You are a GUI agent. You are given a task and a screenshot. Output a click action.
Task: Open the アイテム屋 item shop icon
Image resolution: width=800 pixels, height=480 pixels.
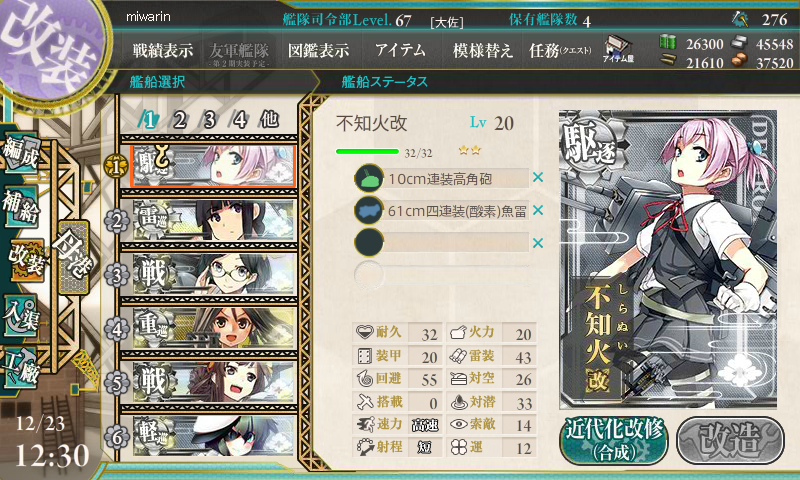click(x=618, y=49)
